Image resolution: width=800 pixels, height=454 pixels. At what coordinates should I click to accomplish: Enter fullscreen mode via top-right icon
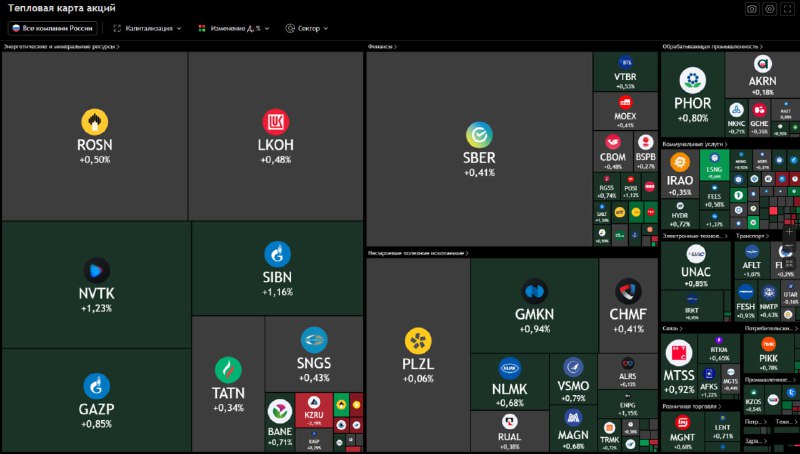tap(787, 9)
